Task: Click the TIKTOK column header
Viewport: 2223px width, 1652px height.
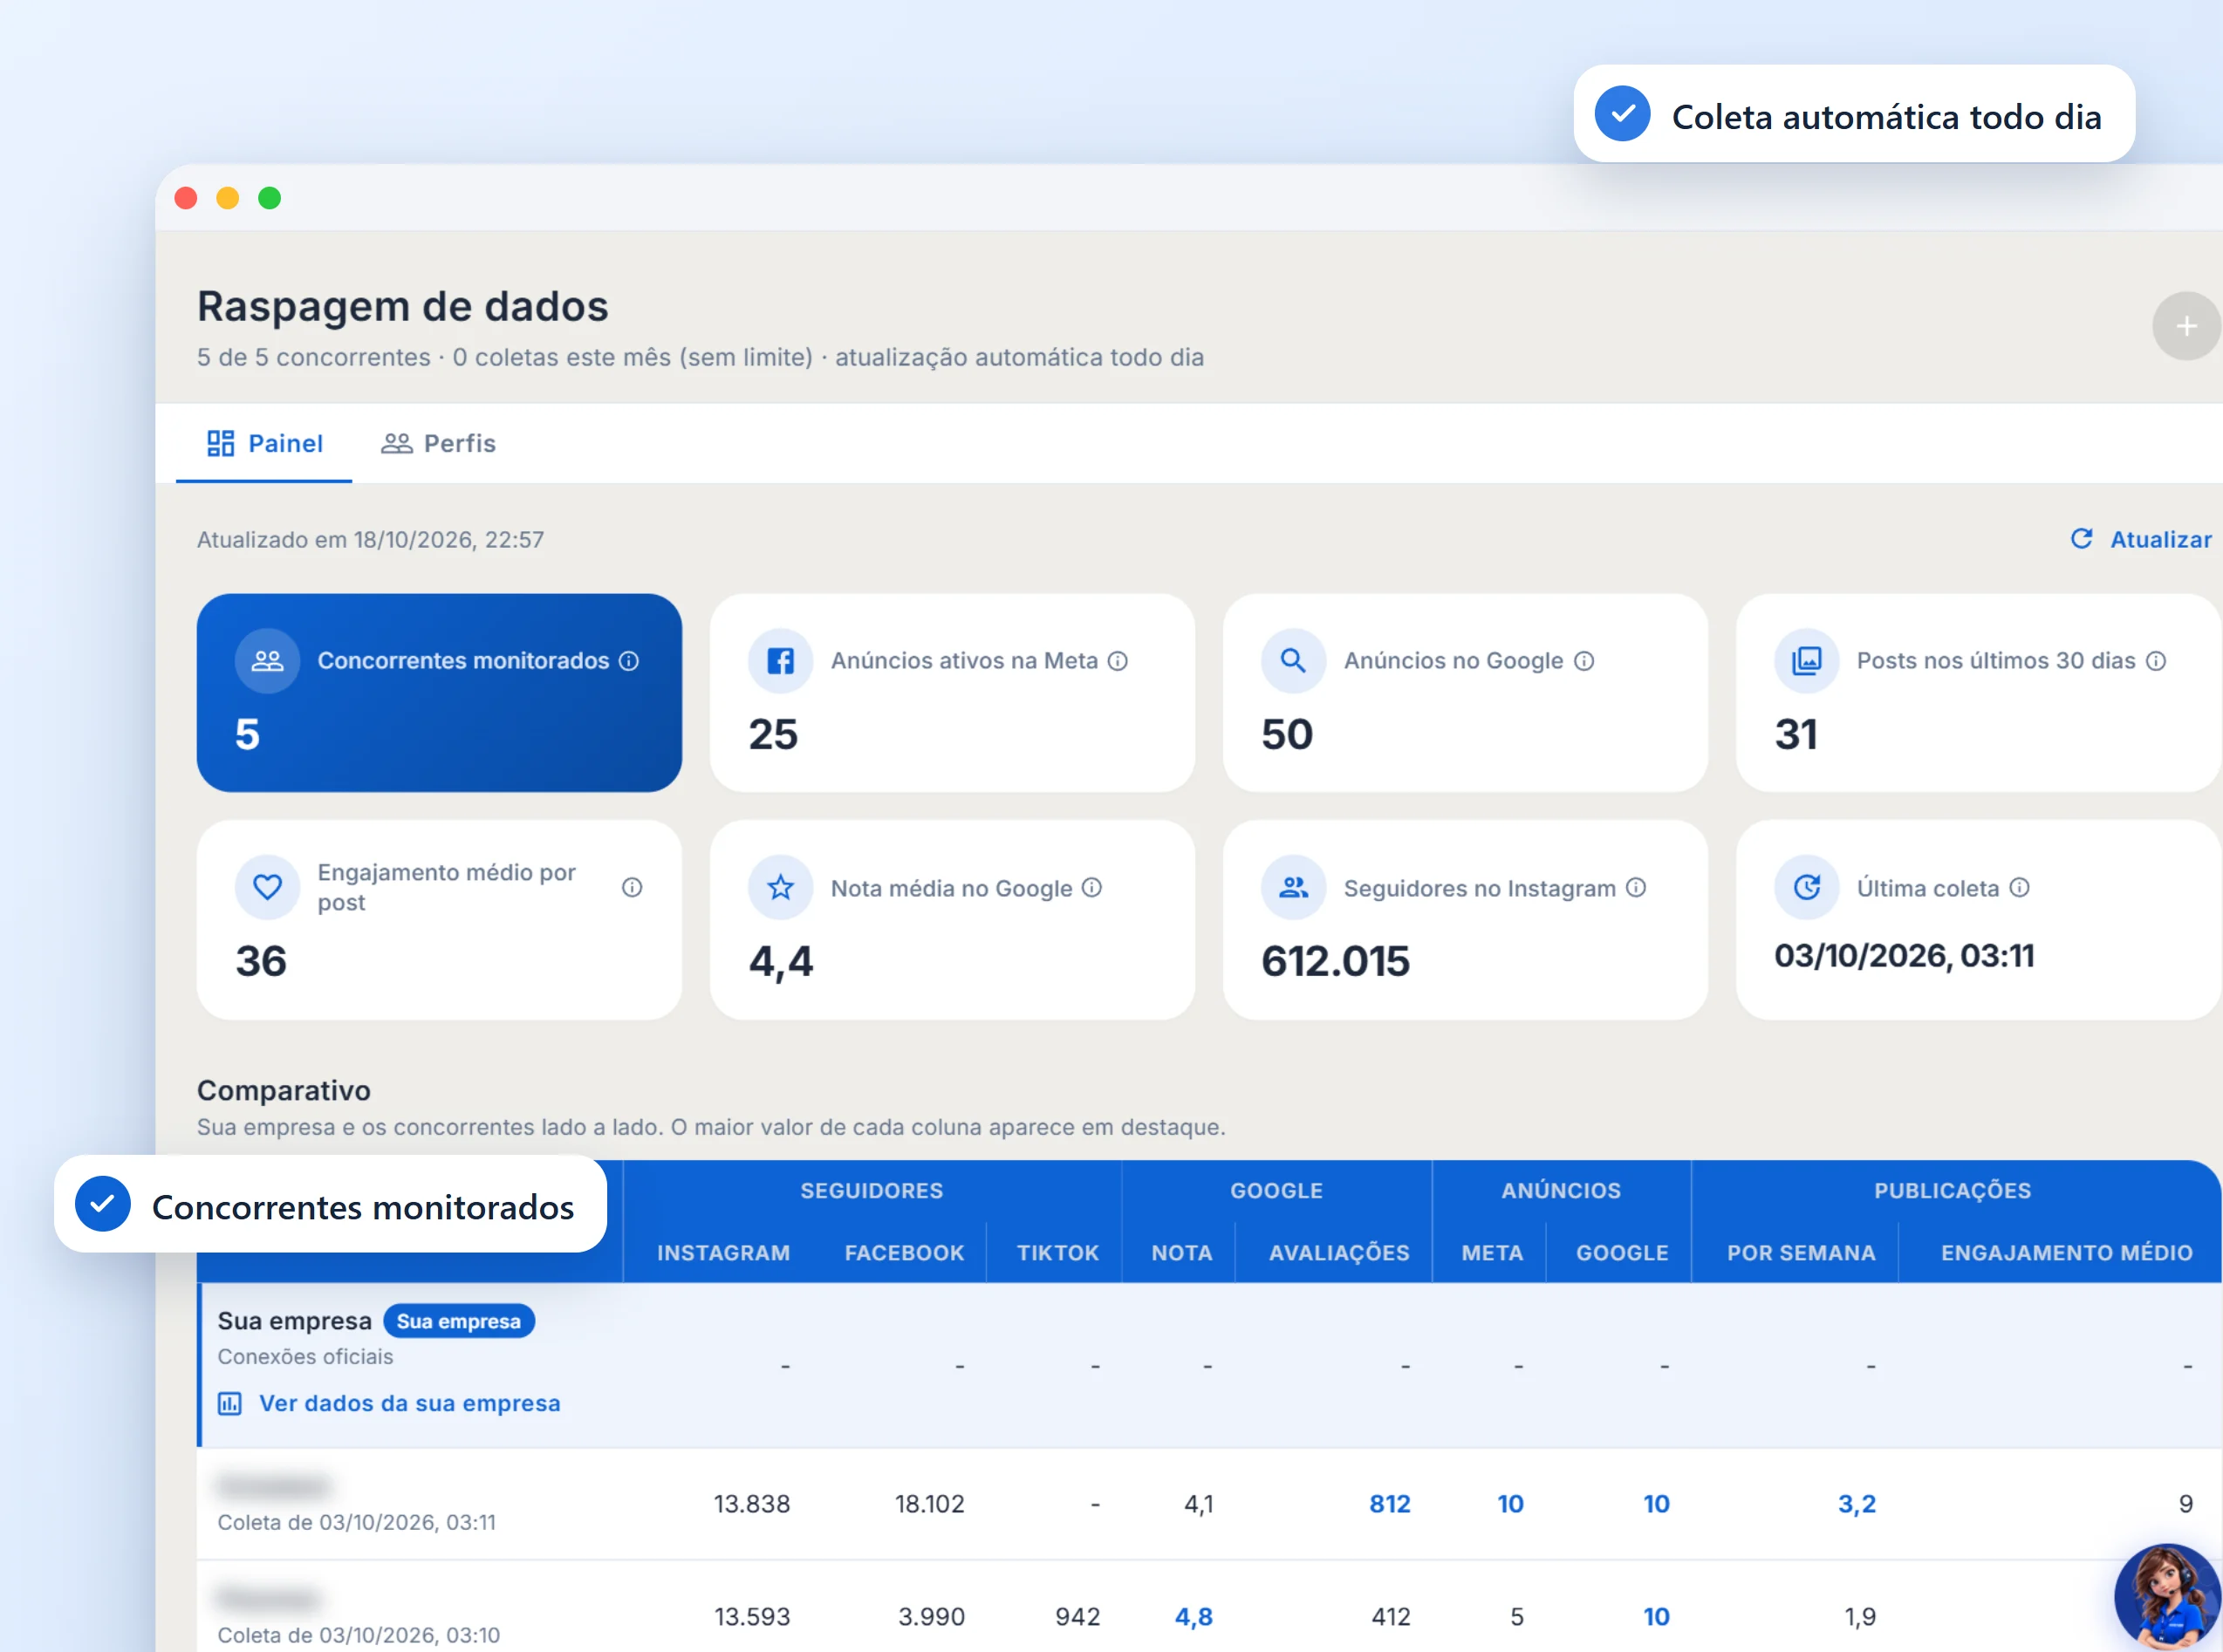Action: [1057, 1252]
